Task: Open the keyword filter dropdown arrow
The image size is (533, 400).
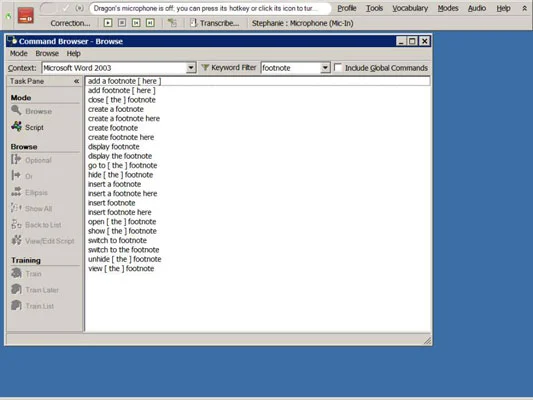Action: tap(325, 68)
